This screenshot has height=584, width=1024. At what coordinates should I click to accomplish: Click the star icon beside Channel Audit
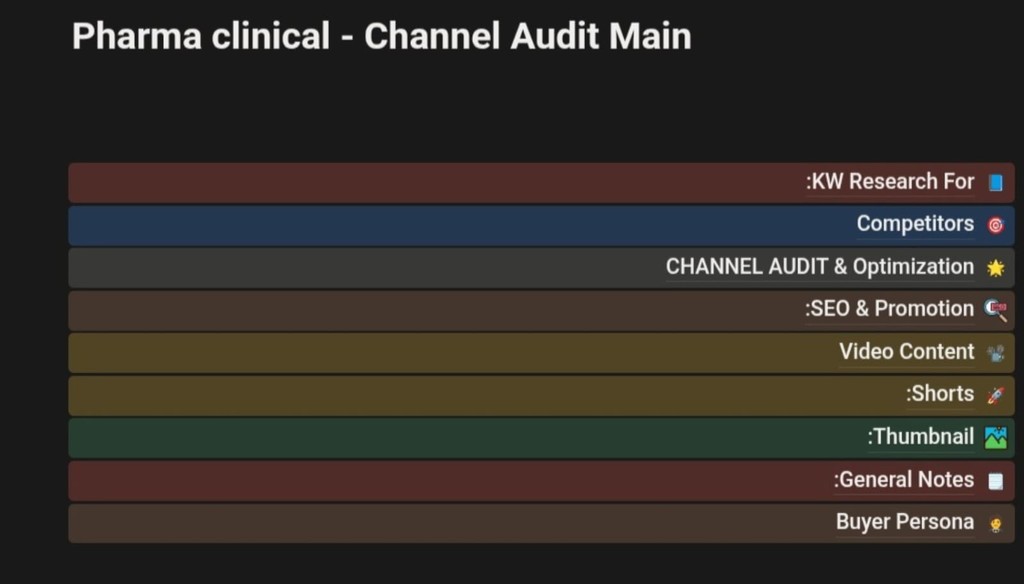(x=995, y=268)
